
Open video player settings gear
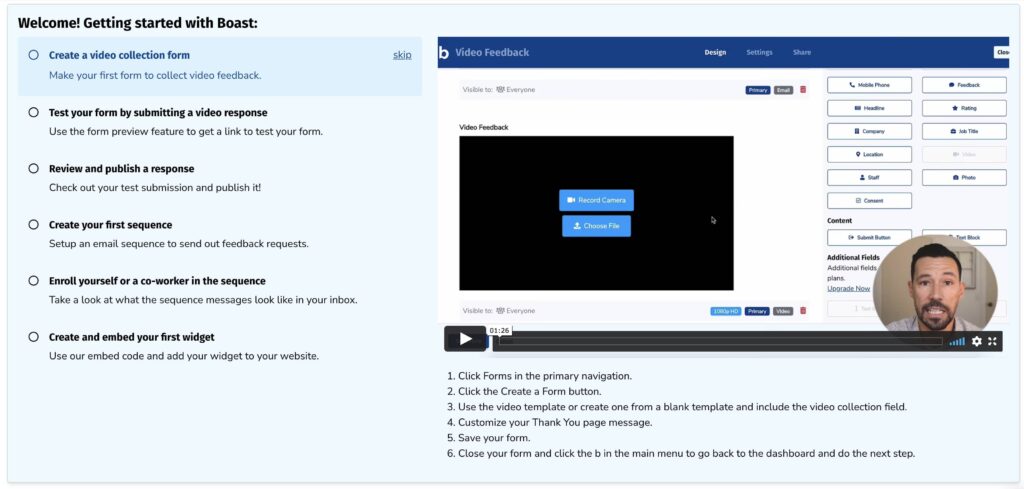click(x=976, y=341)
